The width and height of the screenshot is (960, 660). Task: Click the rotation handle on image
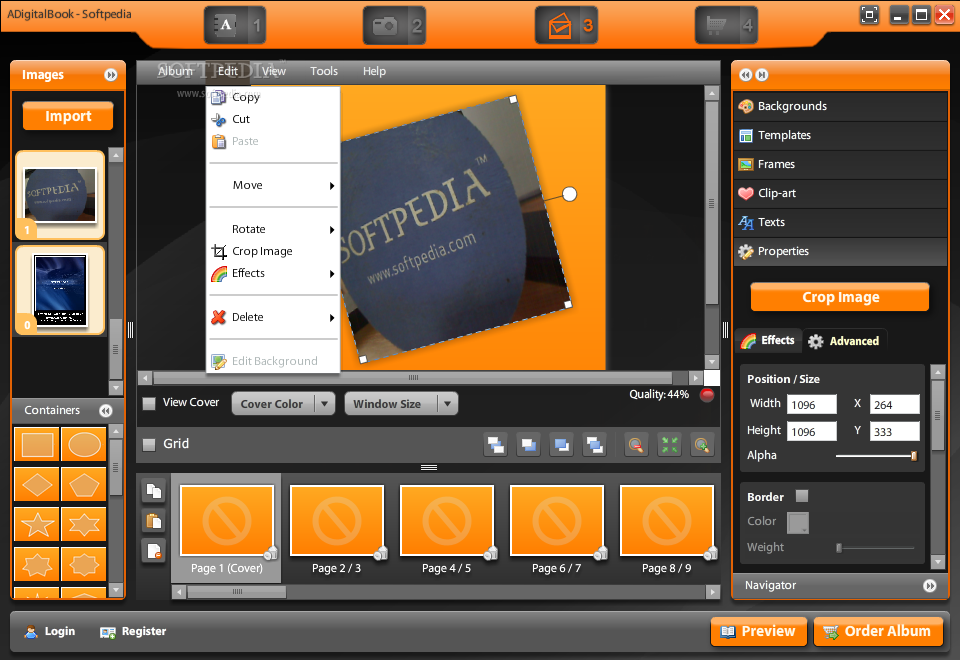click(x=569, y=194)
